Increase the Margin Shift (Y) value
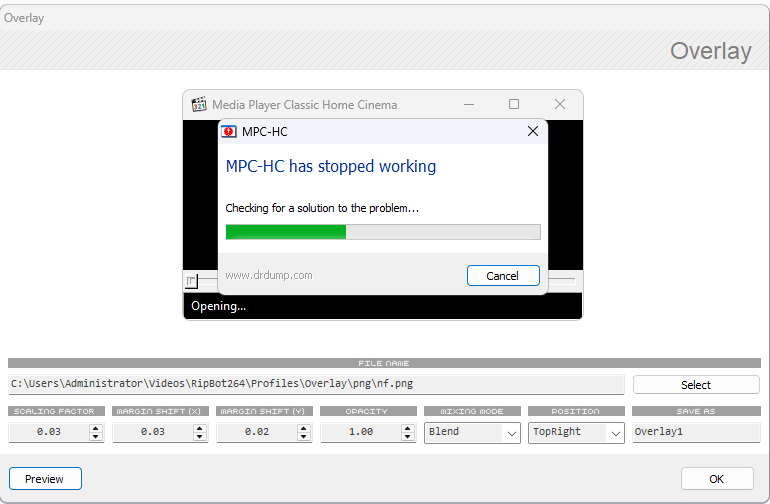770x504 pixels. pyautogui.click(x=304, y=428)
